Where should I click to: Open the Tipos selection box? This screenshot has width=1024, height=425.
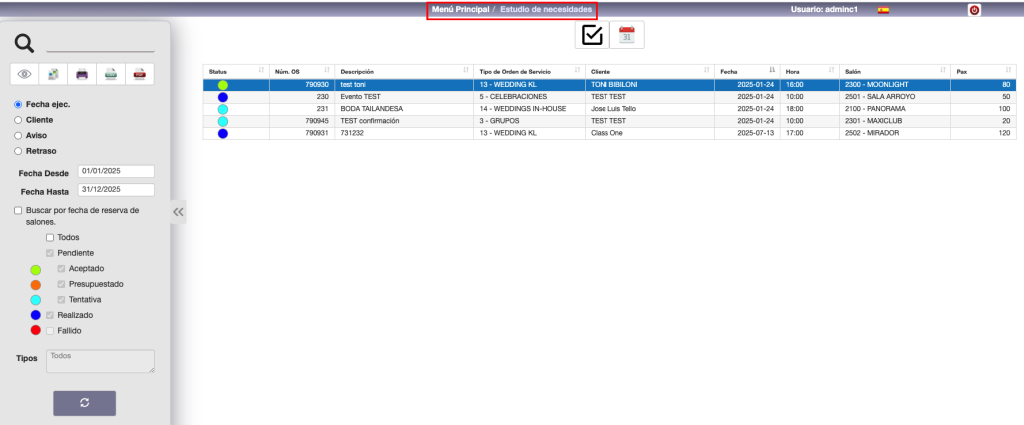coord(100,361)
